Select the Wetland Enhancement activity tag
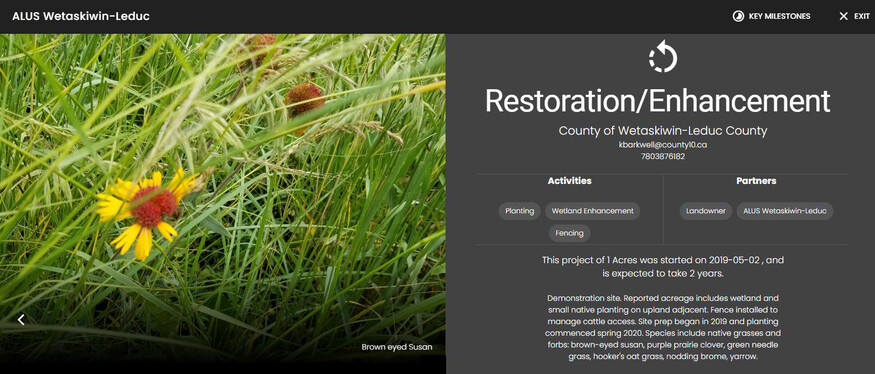Viewport: 875px width, 374px height. pyautogui.click(x=593, y=211)
